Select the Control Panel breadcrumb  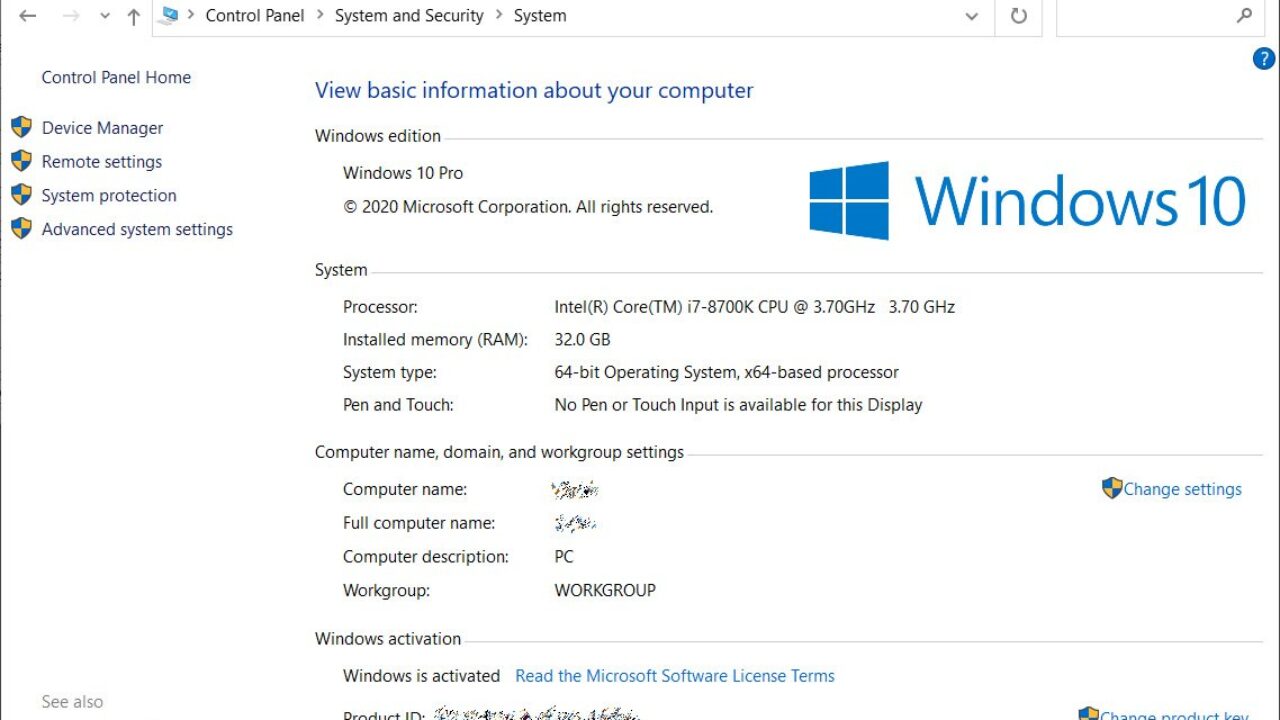254,16
